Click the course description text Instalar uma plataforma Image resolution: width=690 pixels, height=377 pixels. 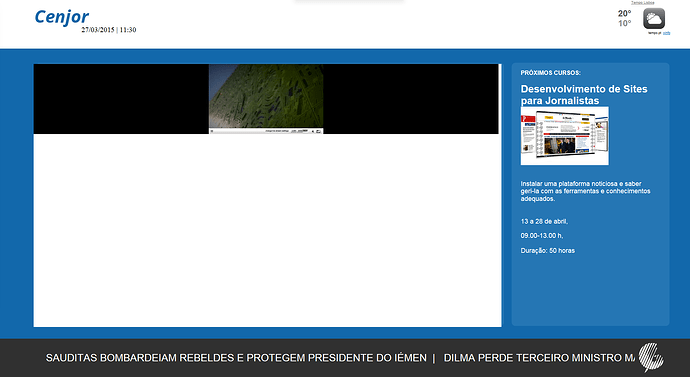(x=585, y=191)
